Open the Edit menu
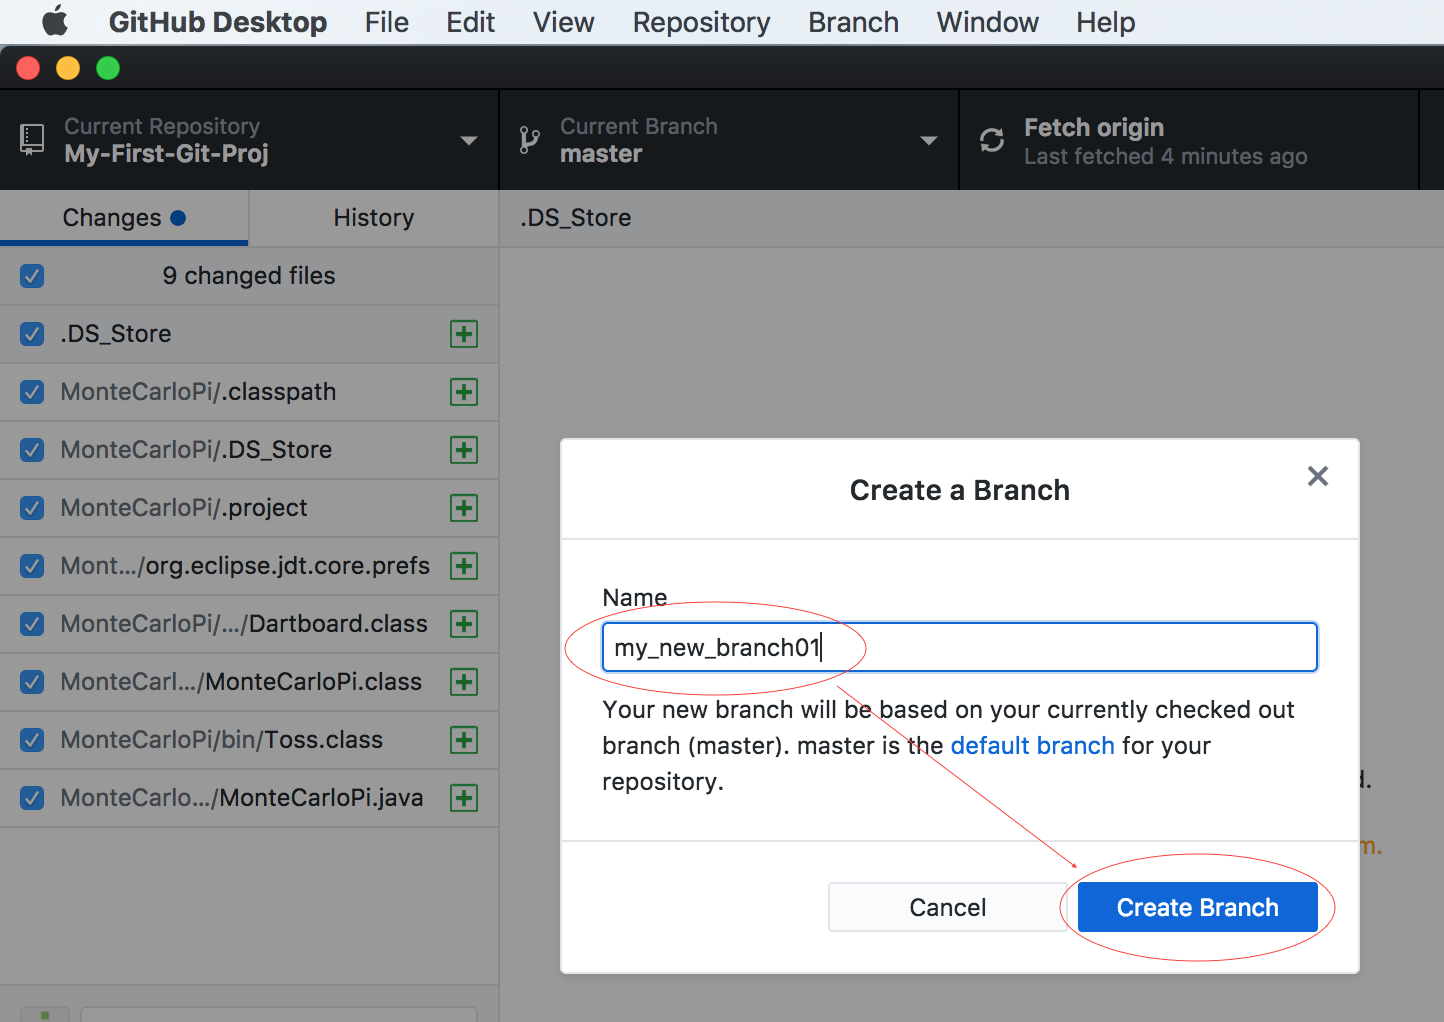This screenshot has width=1444, height=1022. tap(471, 22)
